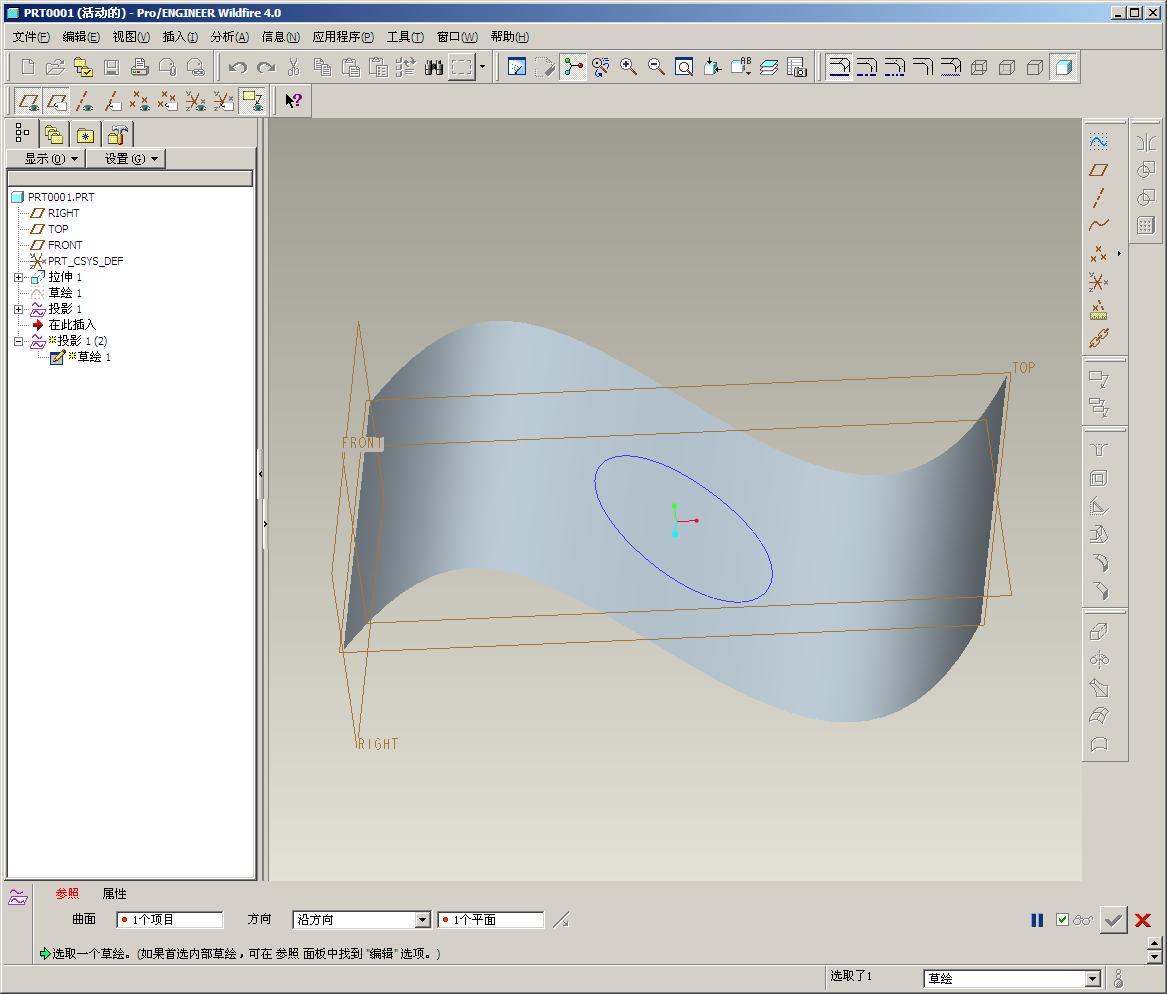The image size is (1167, 994).
Task: Toggle datum planes display on or off
Action: tap(29, 101)
